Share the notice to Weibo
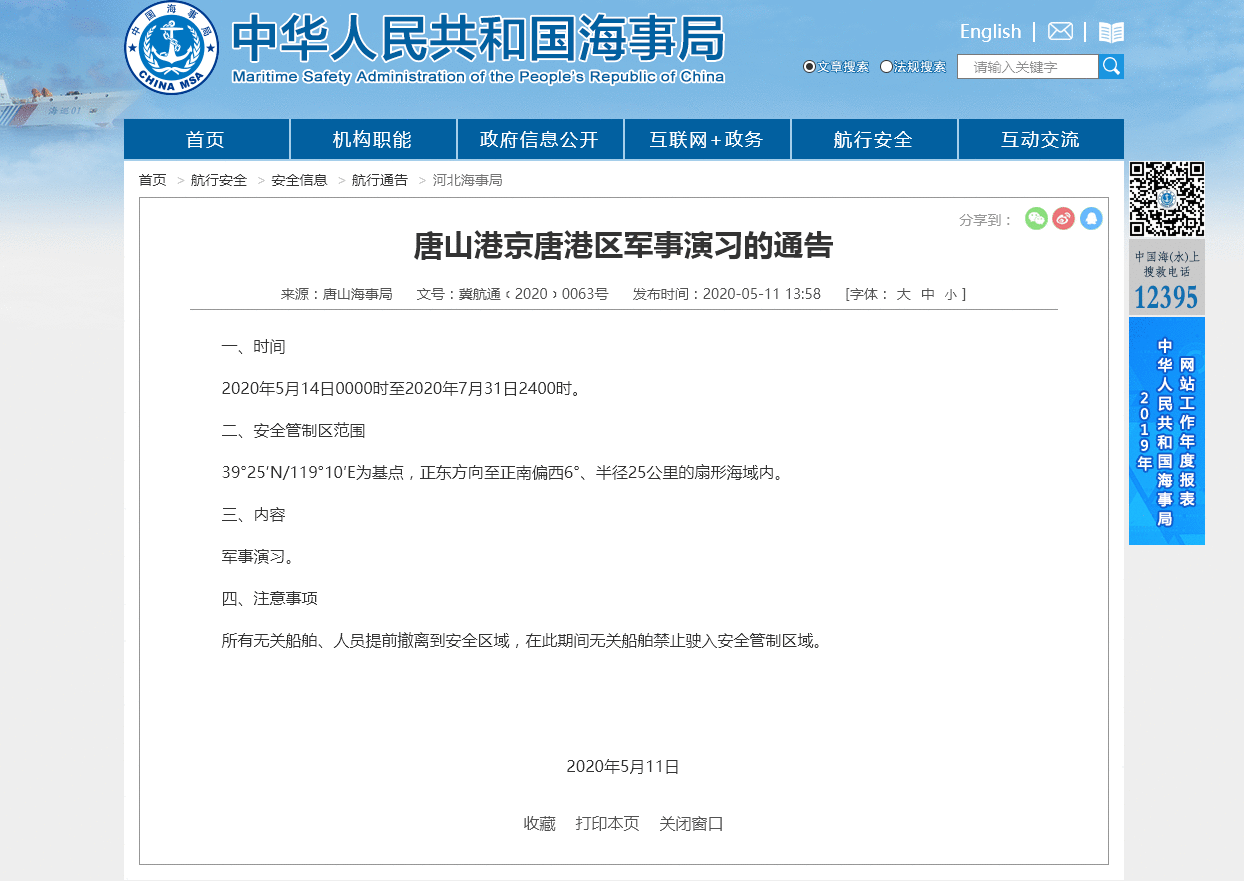 click(x=1064, y=218)
